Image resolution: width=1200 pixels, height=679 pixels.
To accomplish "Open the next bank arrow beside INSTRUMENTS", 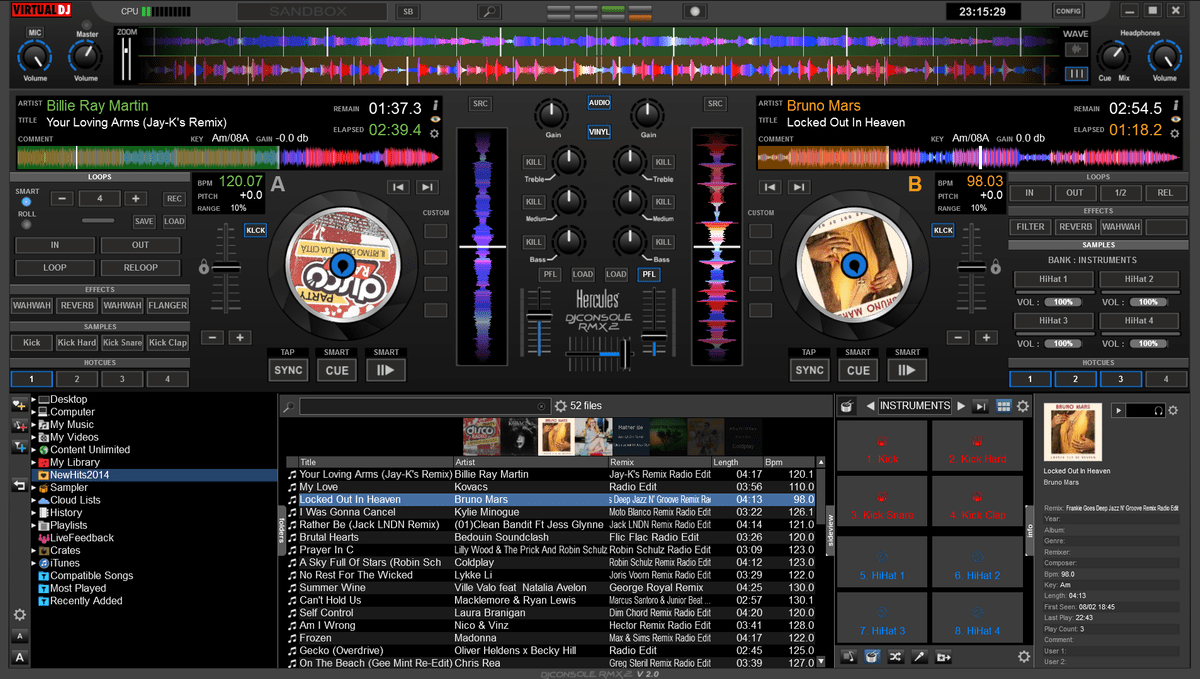I will pyautogui.click(x=961, y=404).
